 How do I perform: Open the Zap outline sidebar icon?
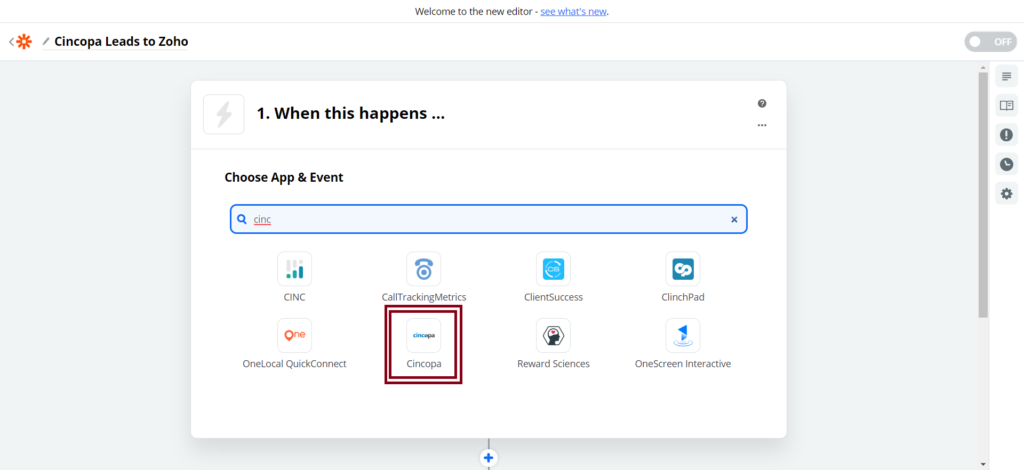click(1006, 77)
